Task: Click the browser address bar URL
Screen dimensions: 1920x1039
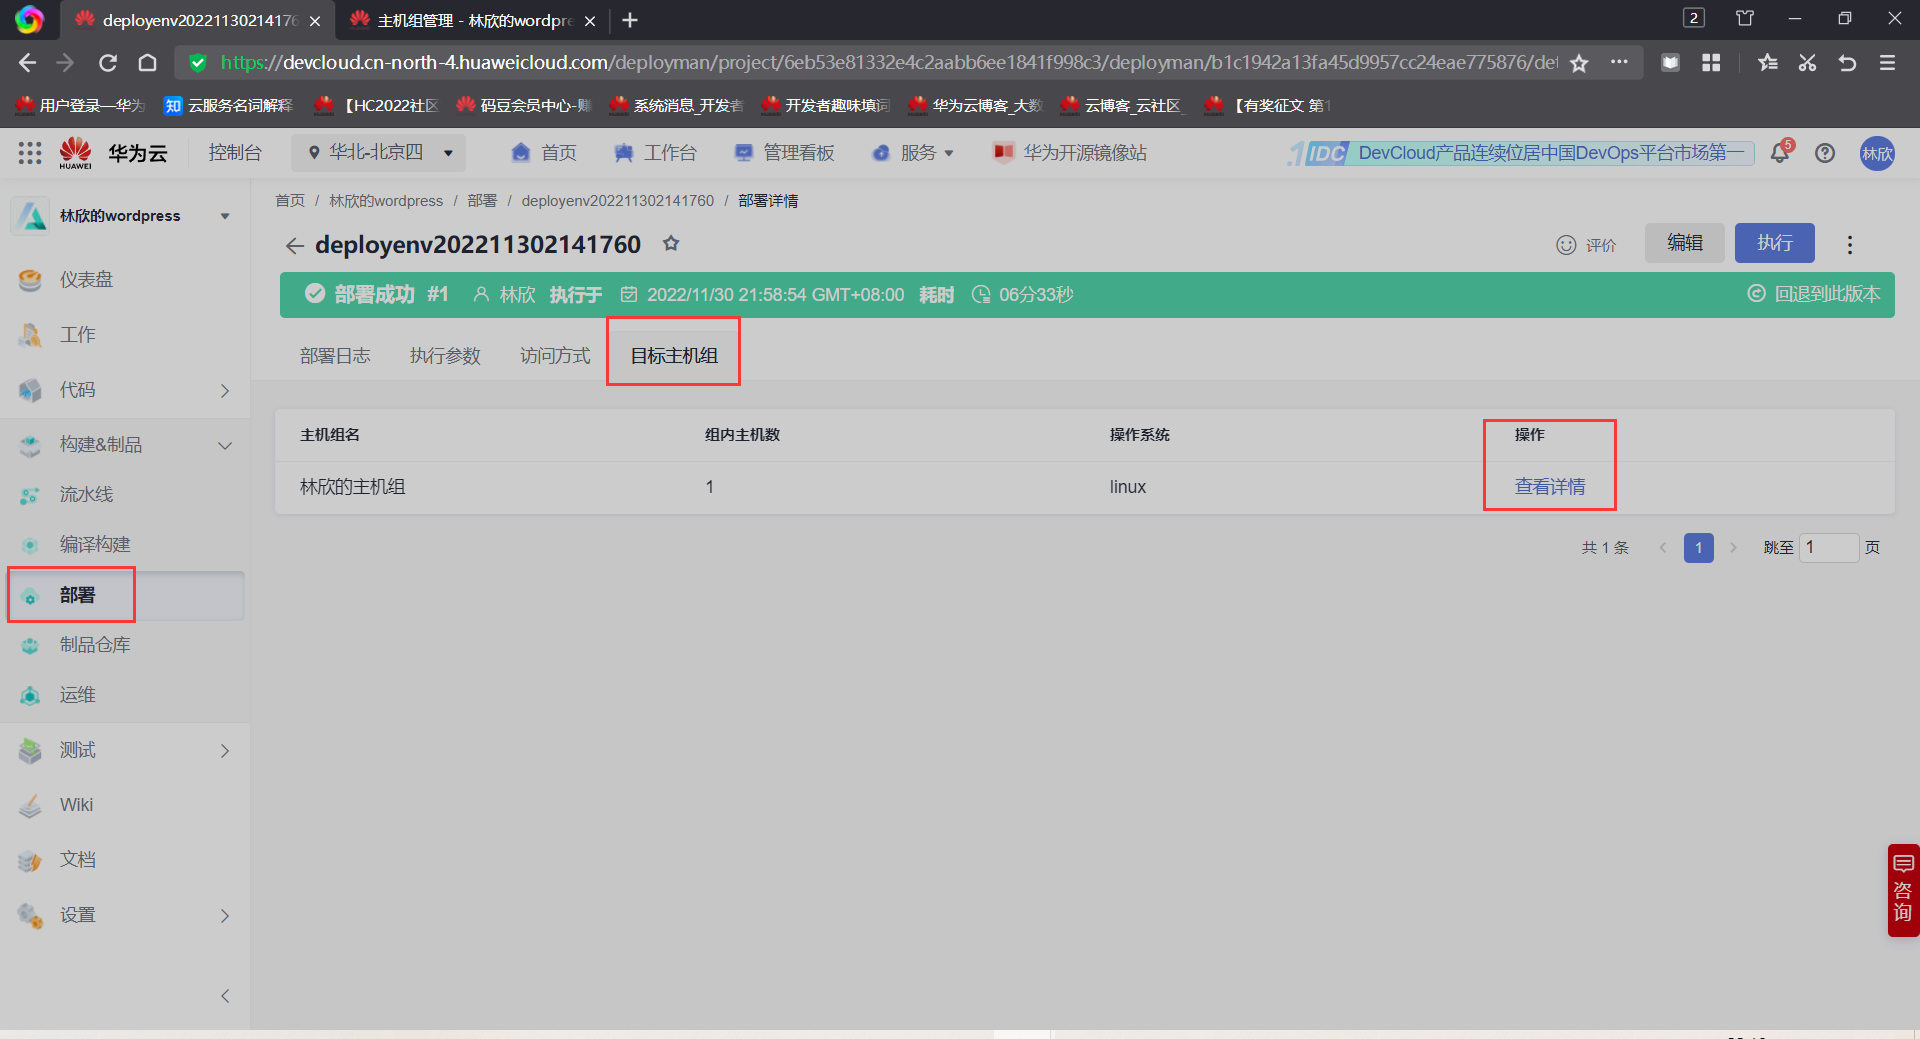Action: pyautogui.click(x=888, y=63)
